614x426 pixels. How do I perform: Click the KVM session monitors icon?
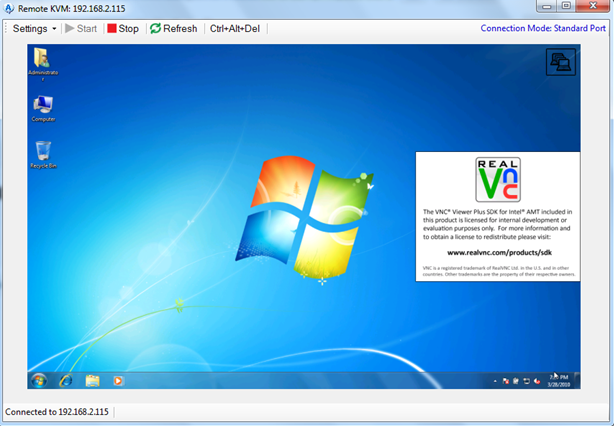coord(561,62)
